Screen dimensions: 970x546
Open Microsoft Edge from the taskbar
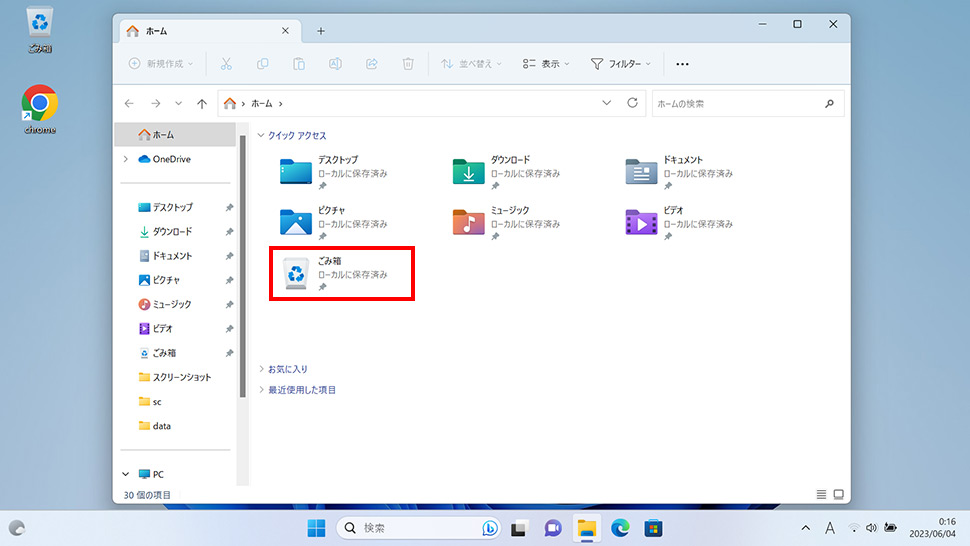(620, 528)
